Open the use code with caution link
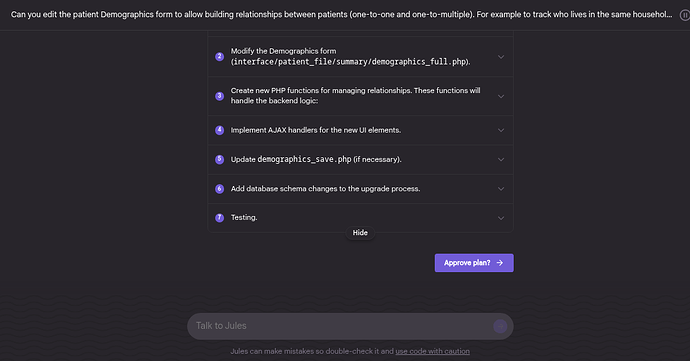Viewport: 690px width, 361px height. [x=432, y=351]
